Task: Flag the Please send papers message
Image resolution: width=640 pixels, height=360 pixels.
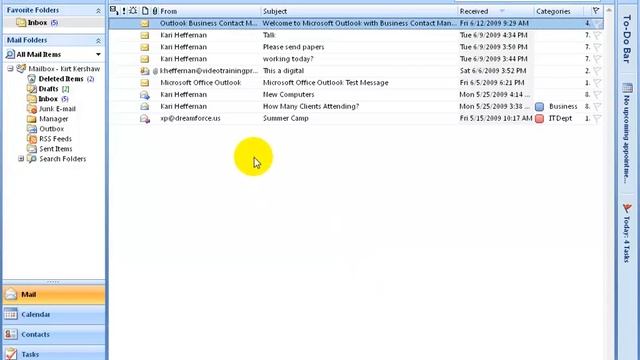Action: click(597, 47)
